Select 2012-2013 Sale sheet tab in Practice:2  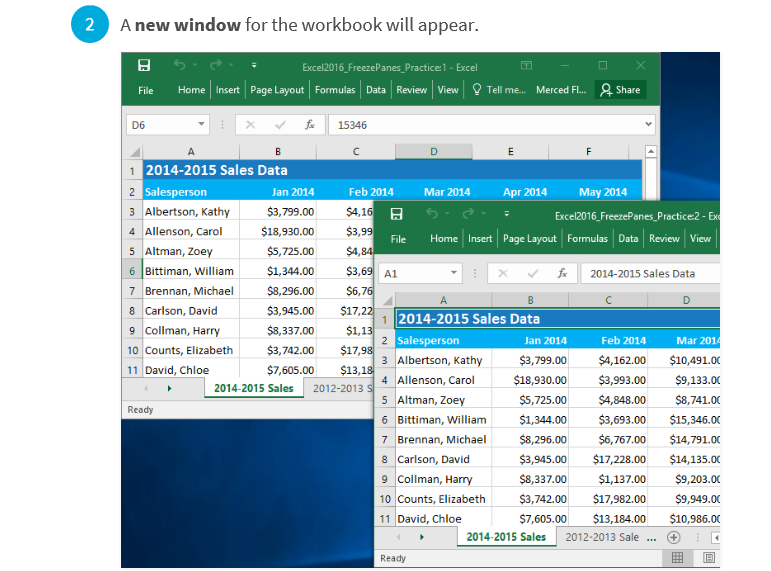(x=602, y=537)
